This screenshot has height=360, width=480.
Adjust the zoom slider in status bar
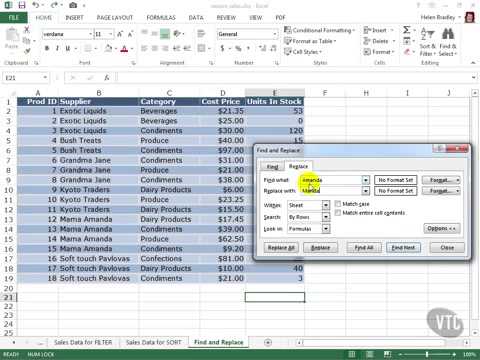(x=427, y=354)
